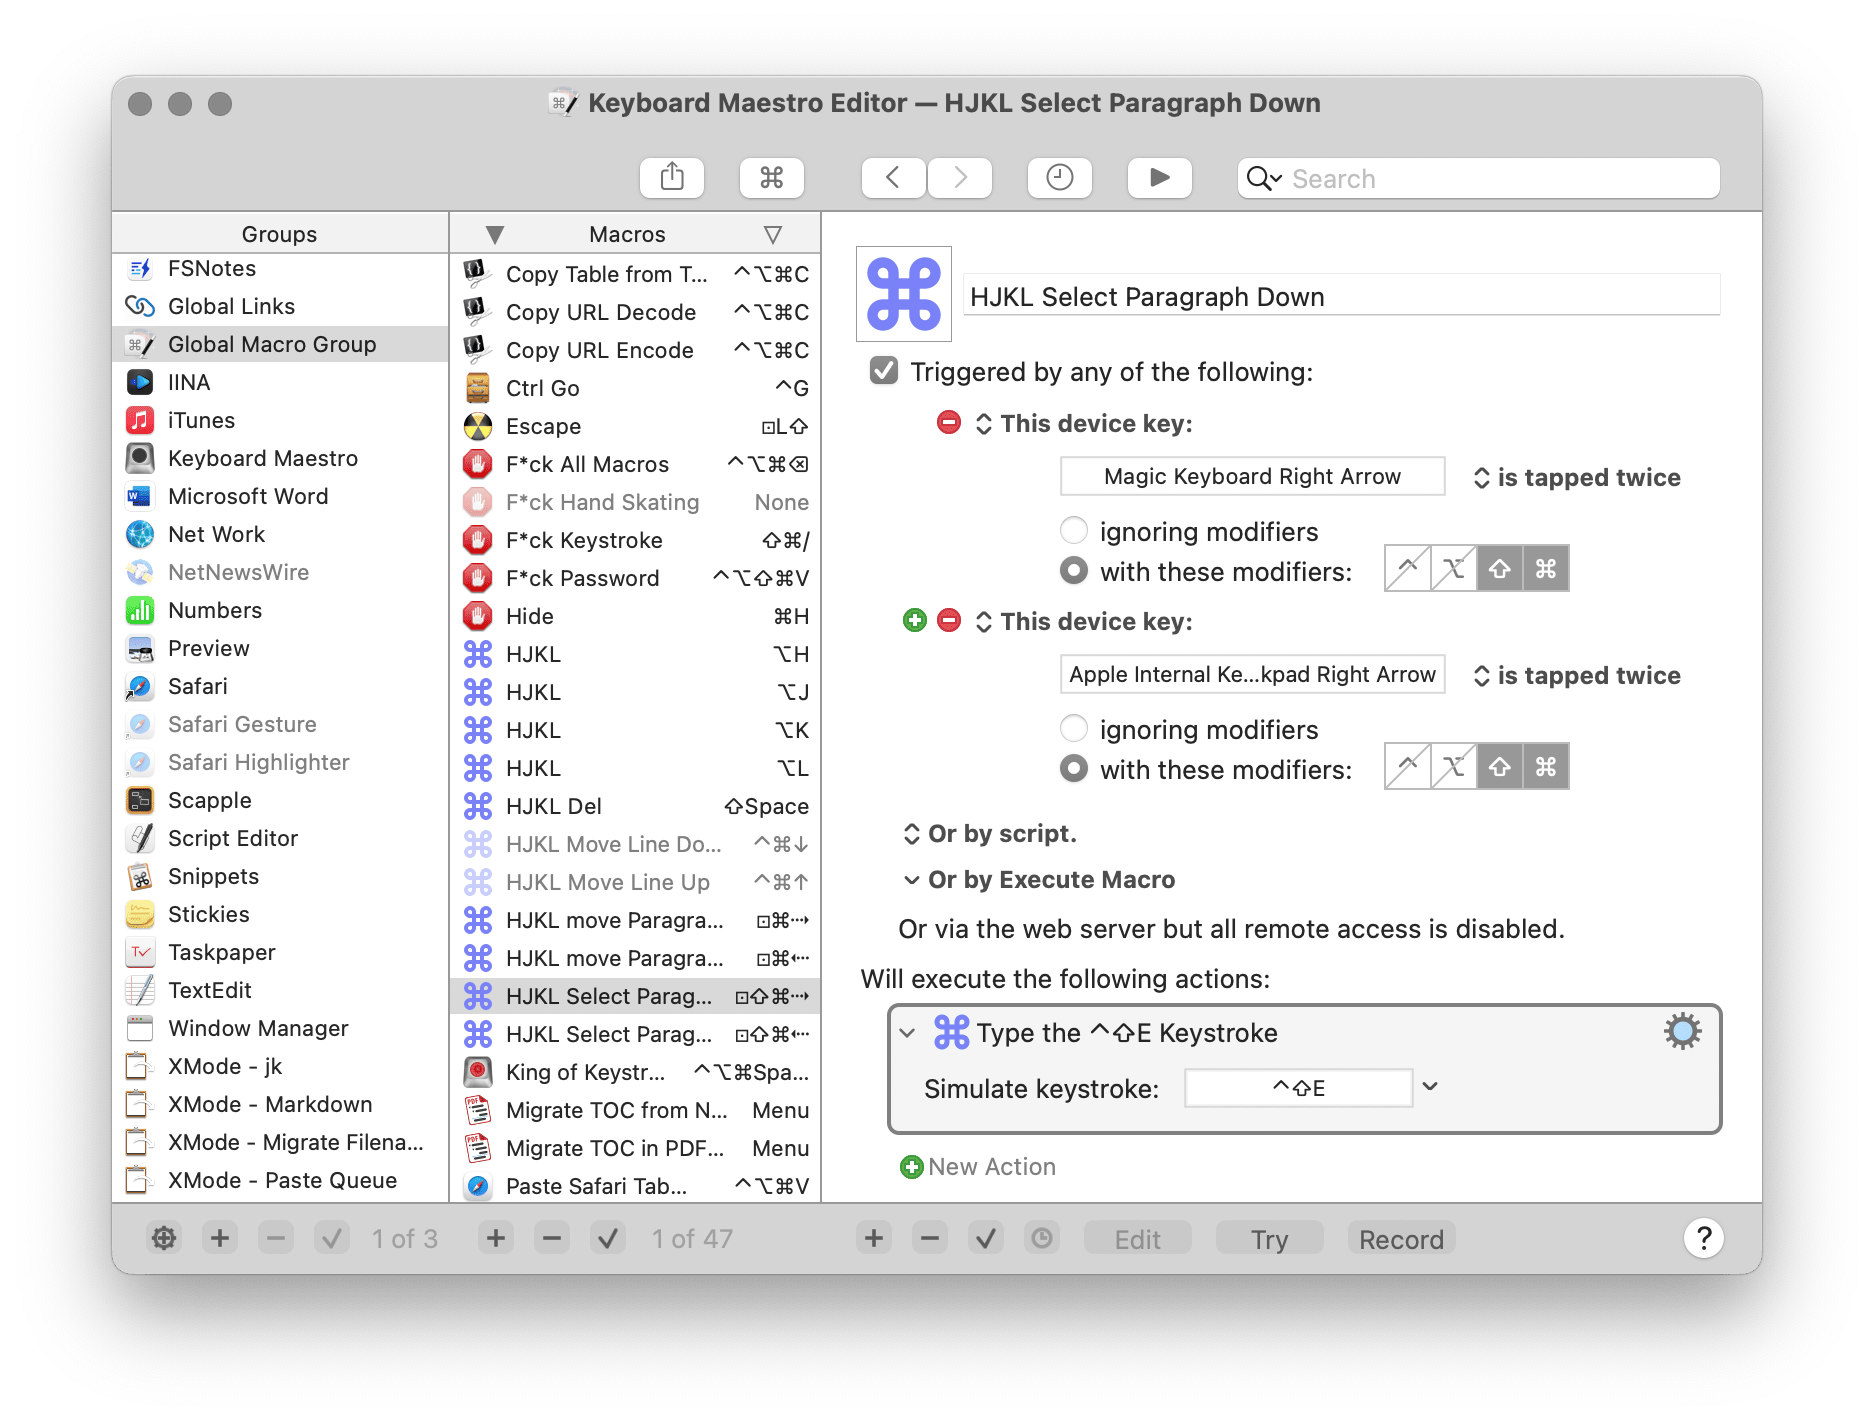This screenshot has width=1874, height=1422.
Task: Open second 'This device key' trigger type popup
Action: click(x=1084, y=621)
